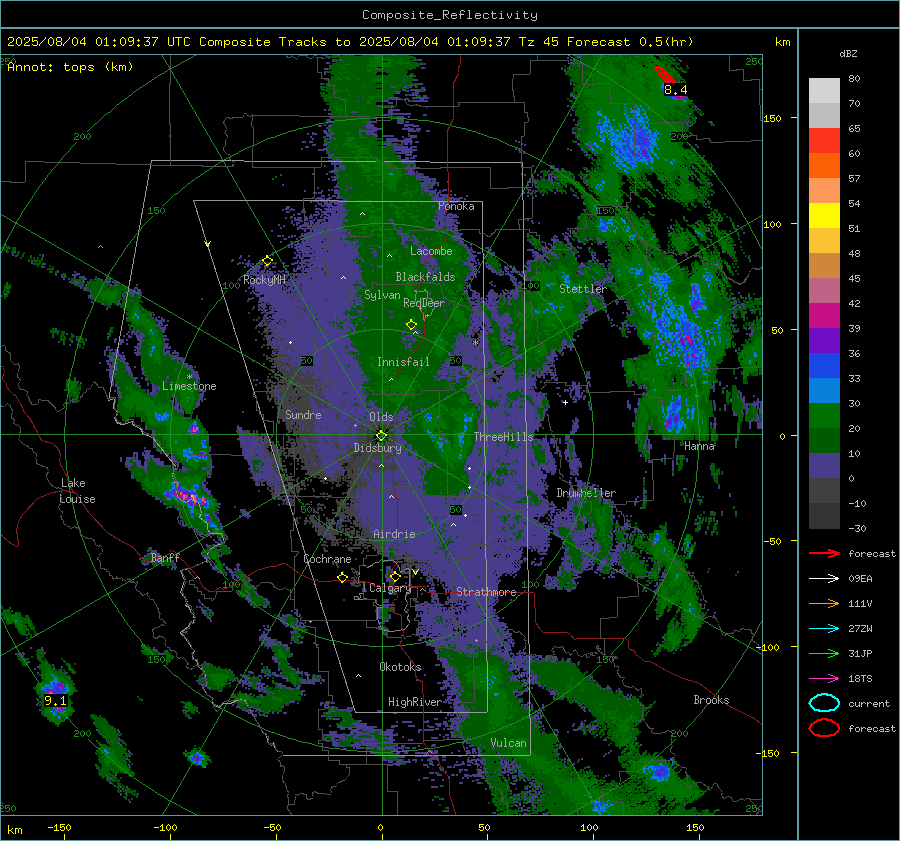Click the red forecast ellipse legend symbol
Image resolution: width=900 pixels, height=841 pixels.
(824, 728)
